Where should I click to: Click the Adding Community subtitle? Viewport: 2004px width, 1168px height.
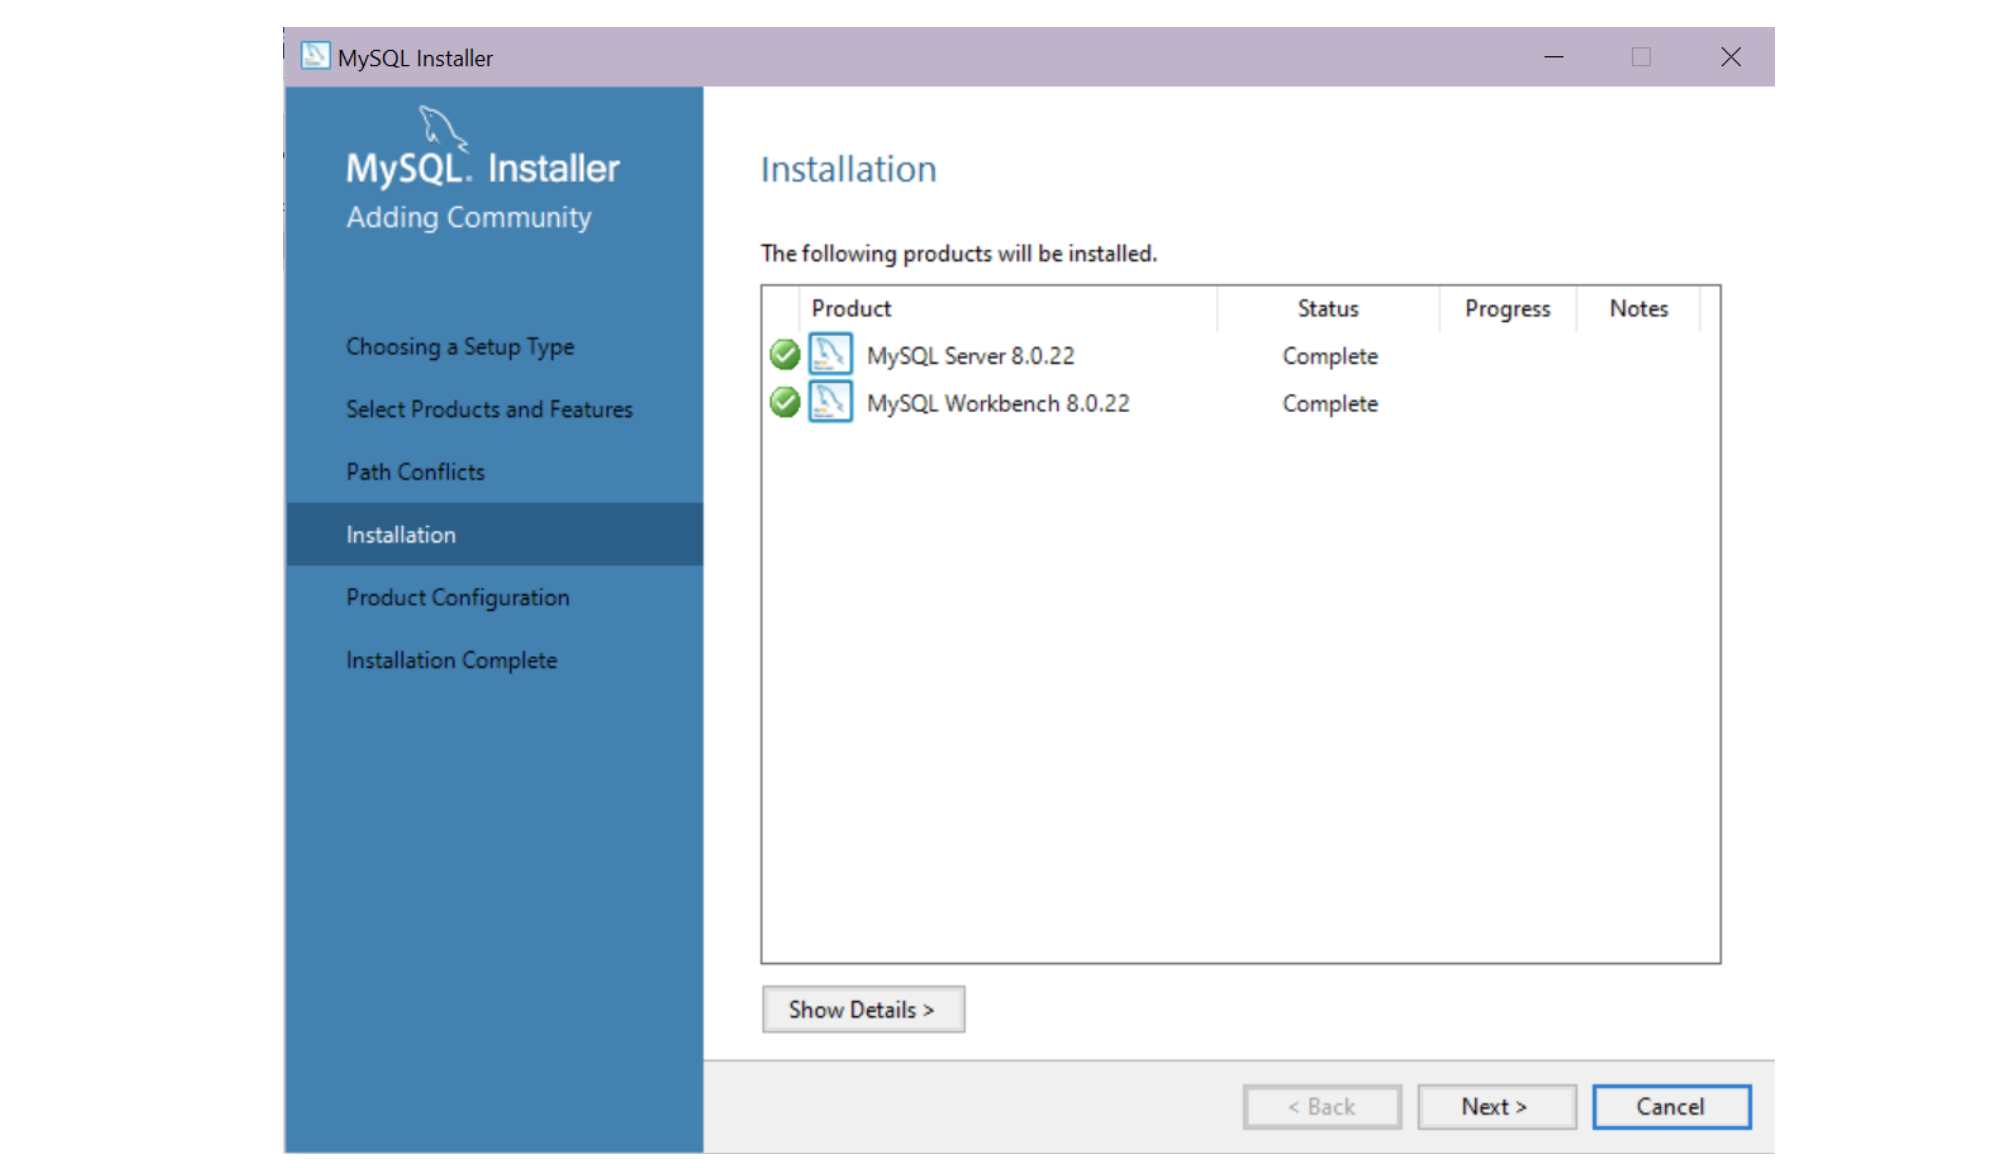tap(469, 217)
